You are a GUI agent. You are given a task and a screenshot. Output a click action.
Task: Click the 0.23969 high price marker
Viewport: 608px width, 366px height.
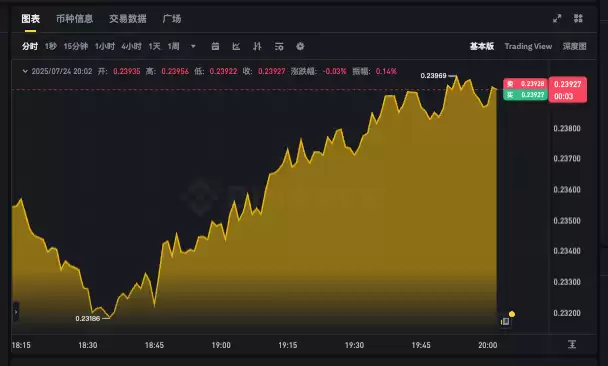(434, 76)
